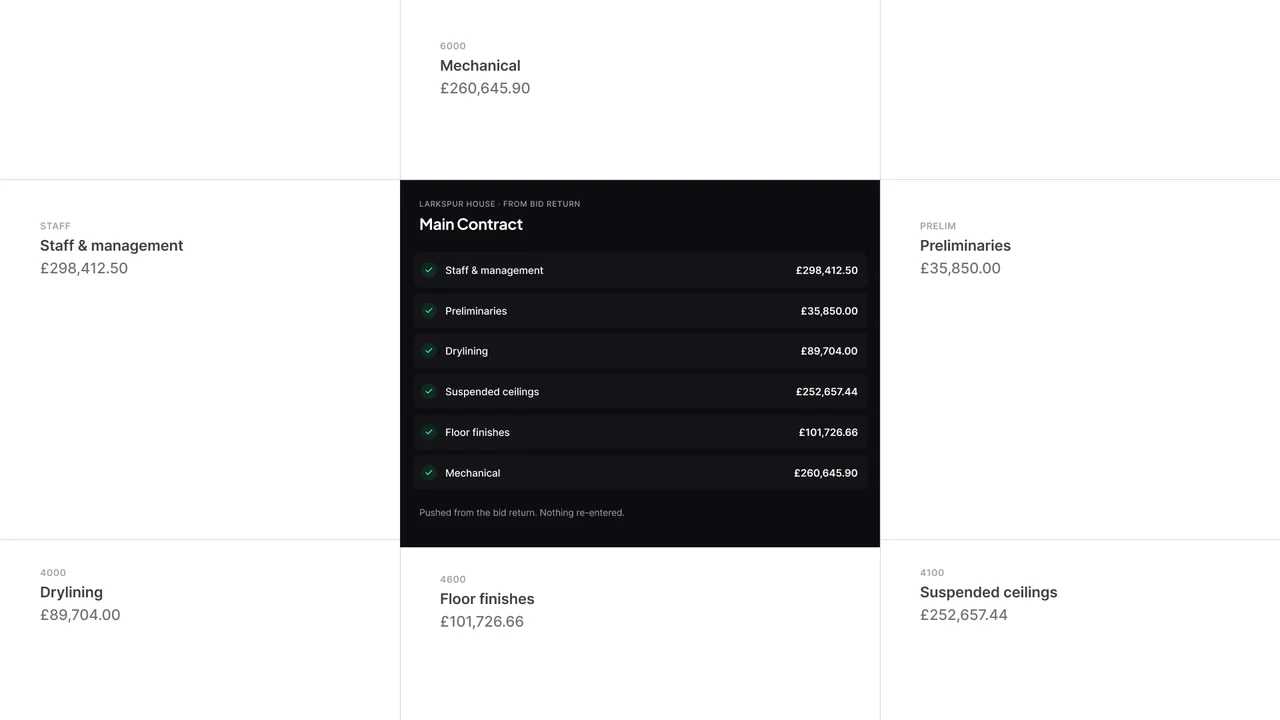The width and height of the screenshot is (1280, 720).
Task: Toggle the Mechanical row check mark
Action: click(x=429, y=473)
